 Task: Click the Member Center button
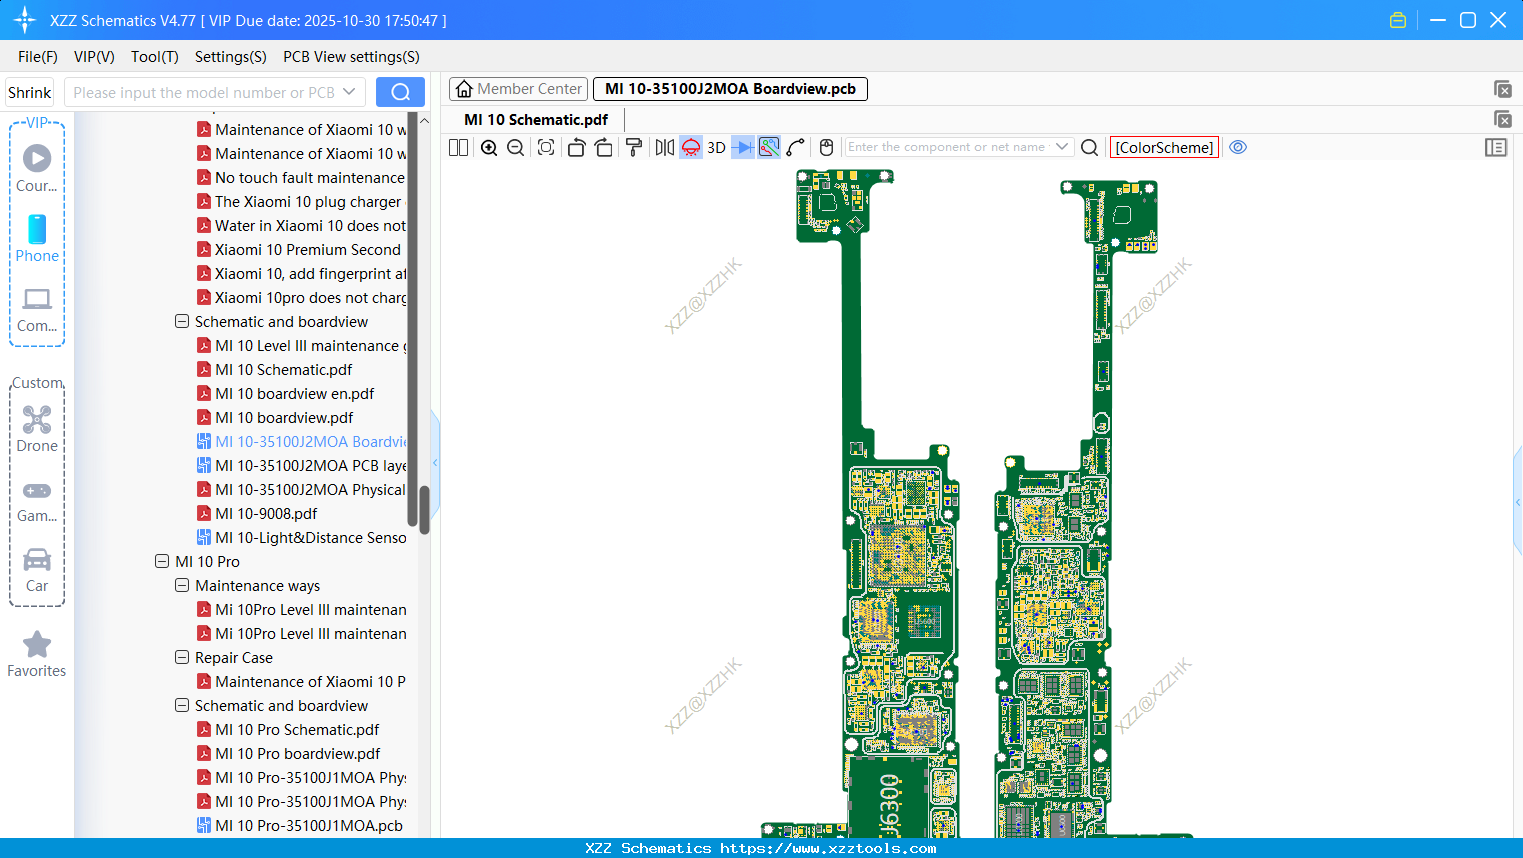pos(518,88)
